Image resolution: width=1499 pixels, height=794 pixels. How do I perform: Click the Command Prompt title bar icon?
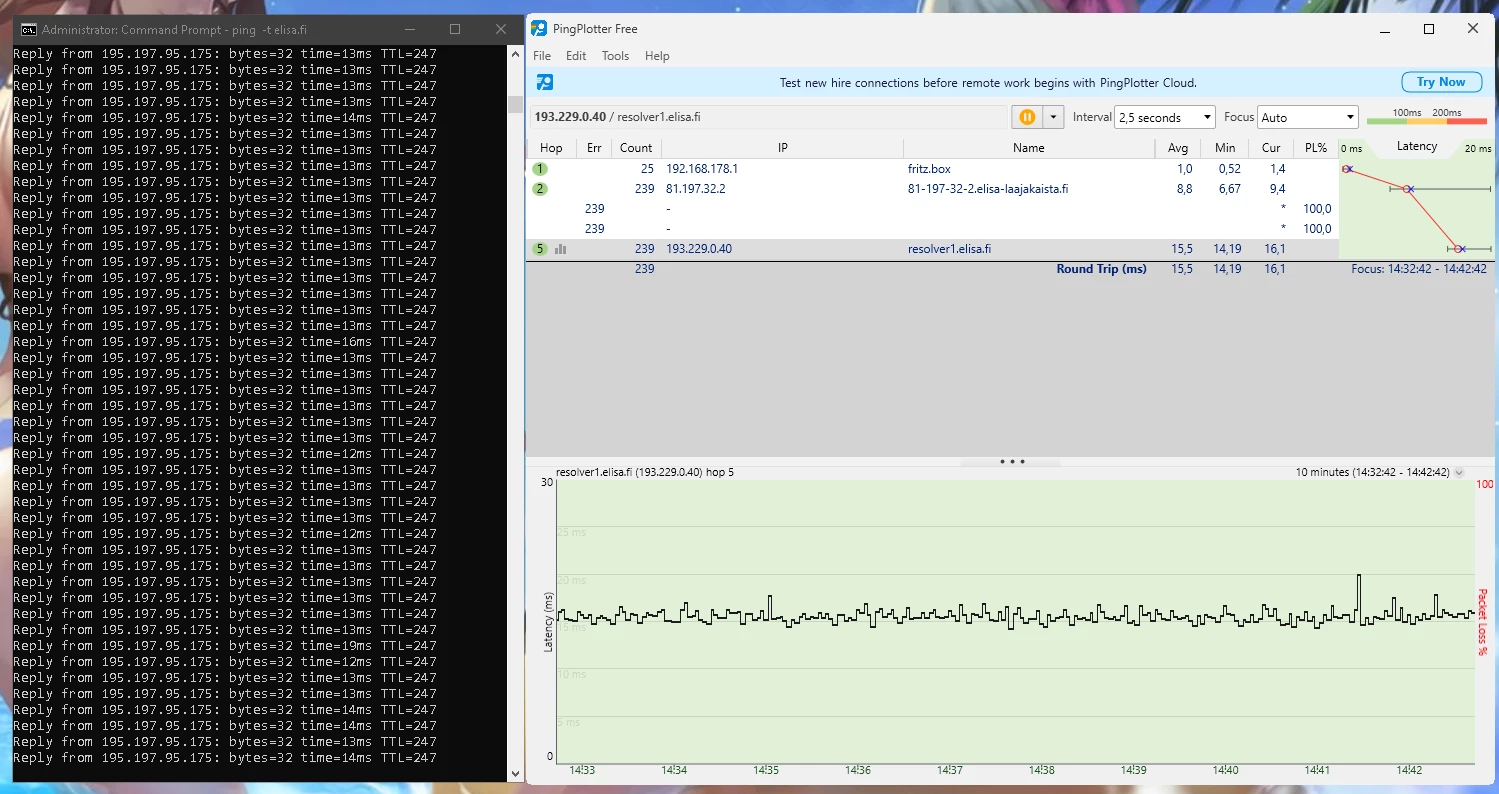tap(29, 30)
